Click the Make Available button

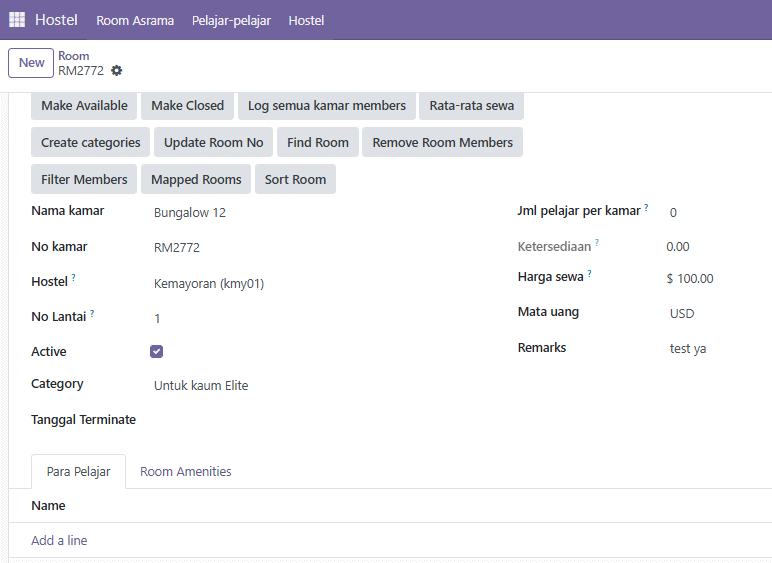click(x=84, y=105)
